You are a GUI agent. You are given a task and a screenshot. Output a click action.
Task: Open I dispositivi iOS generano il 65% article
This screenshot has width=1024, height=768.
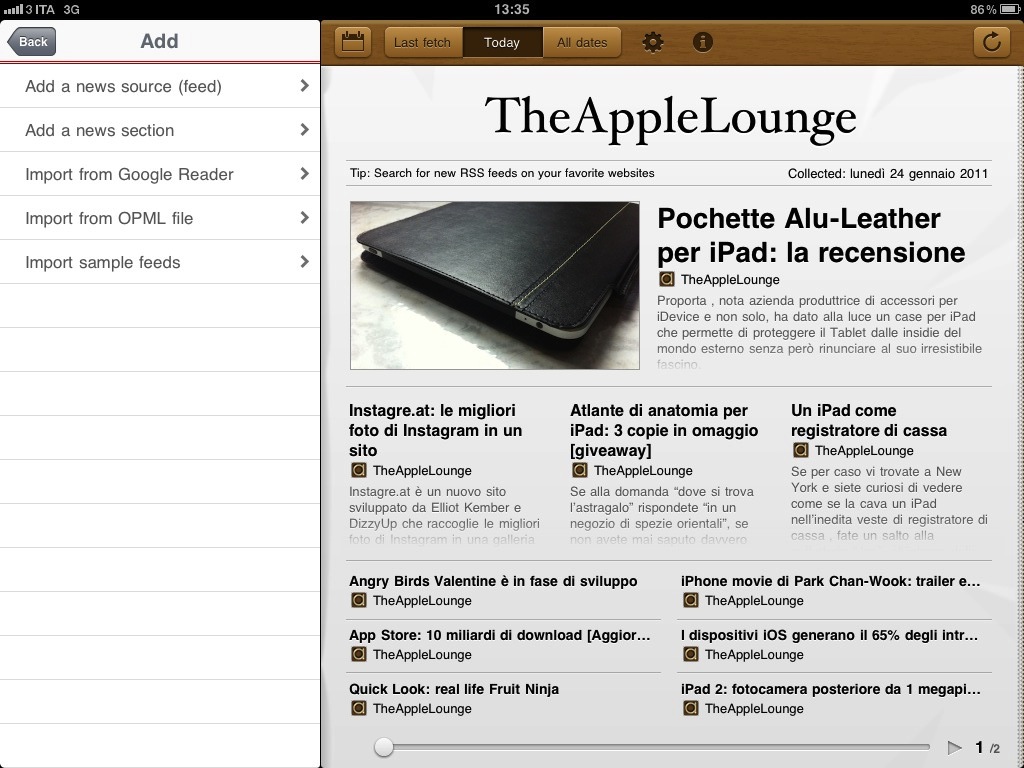click(829, 635)
